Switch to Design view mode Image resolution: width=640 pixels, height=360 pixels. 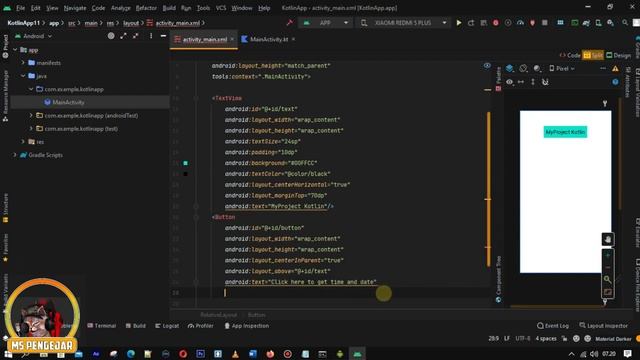618,55
